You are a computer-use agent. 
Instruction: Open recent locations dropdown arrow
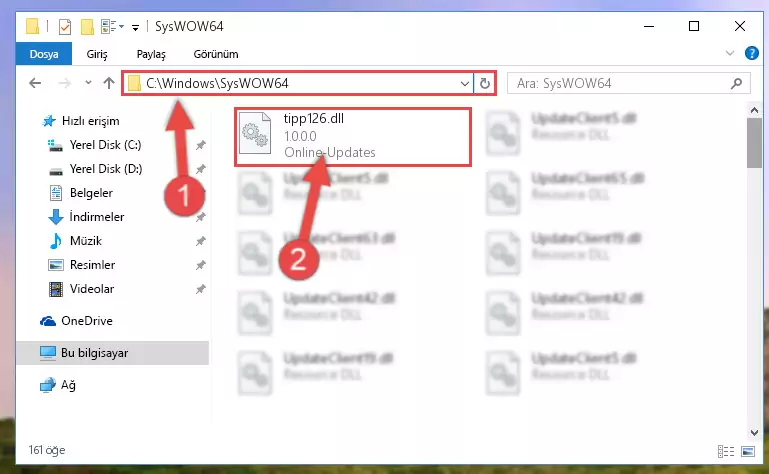pyautogui.click(x=88, y=82)
